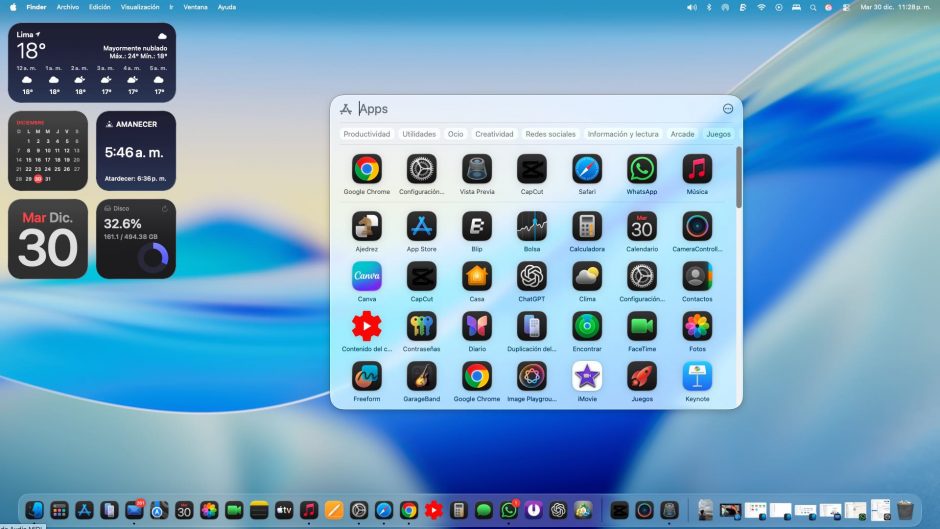The image size is (940, 529).
Task: Open the Canva app icon
Action: (x=366, y=276)
